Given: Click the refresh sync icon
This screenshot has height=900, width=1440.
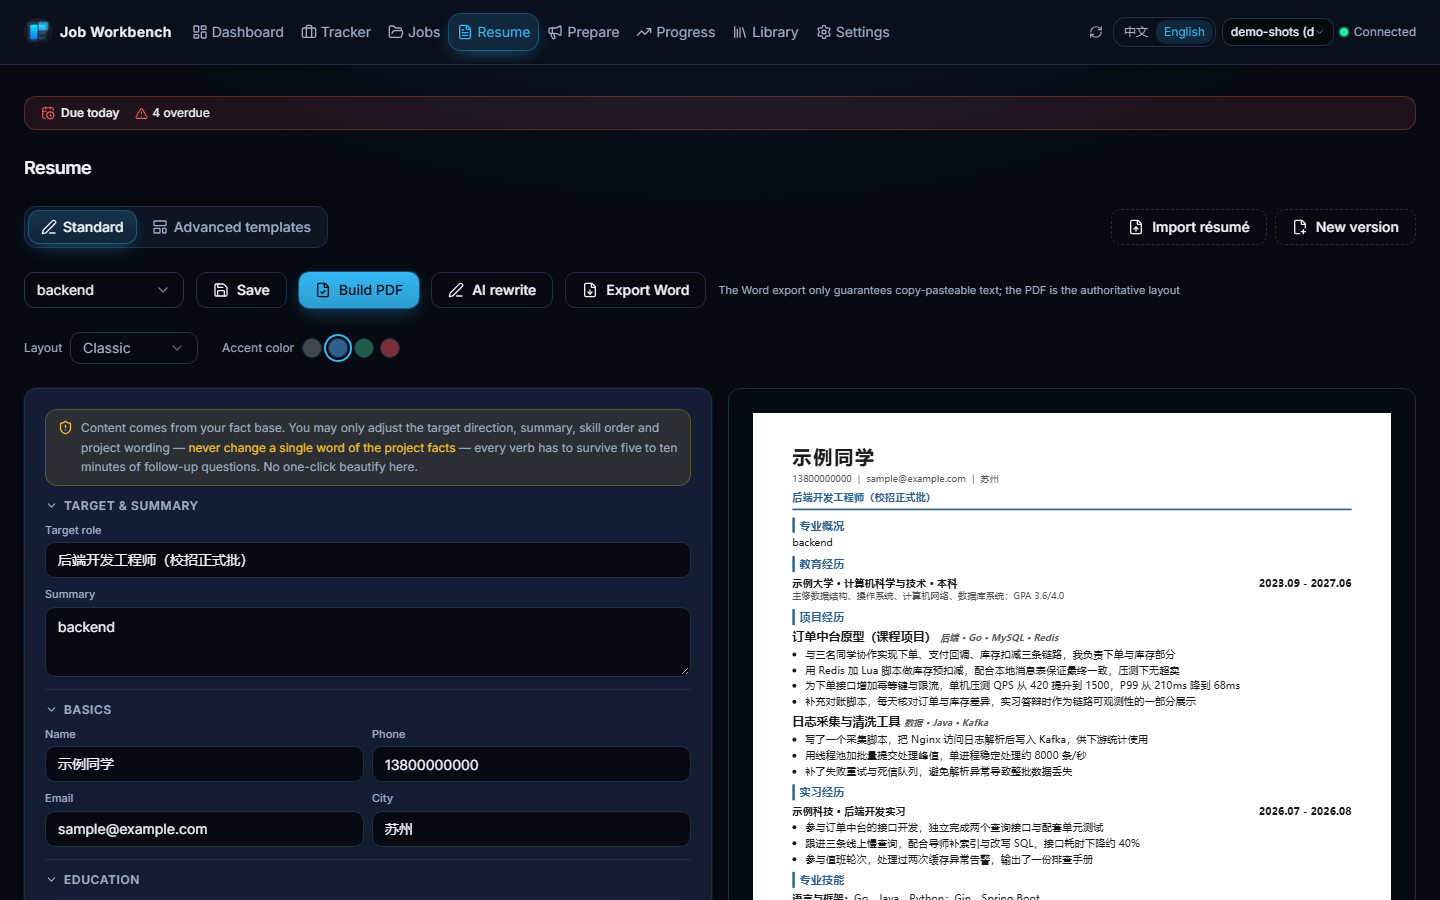Looking at the screenshot, I should point(1096,32).
